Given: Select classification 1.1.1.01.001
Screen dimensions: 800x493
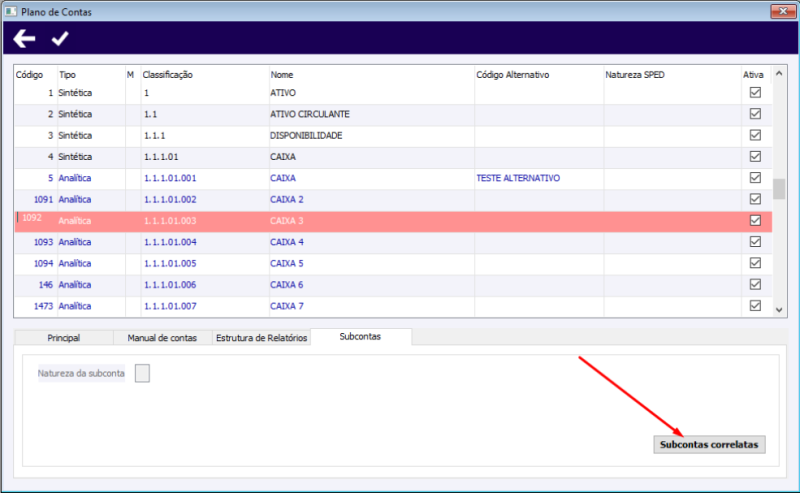Looking at the screenshot, I should tap(170, 178).
